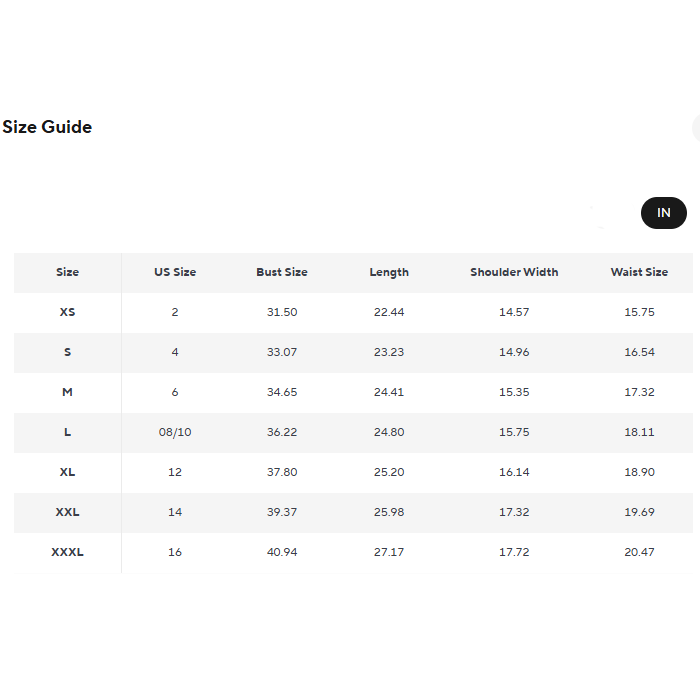This screenshot has height=700, width=700.
Task: Choose the XXXL size row label
Action: pyautogui.click(x=67, y=552)
